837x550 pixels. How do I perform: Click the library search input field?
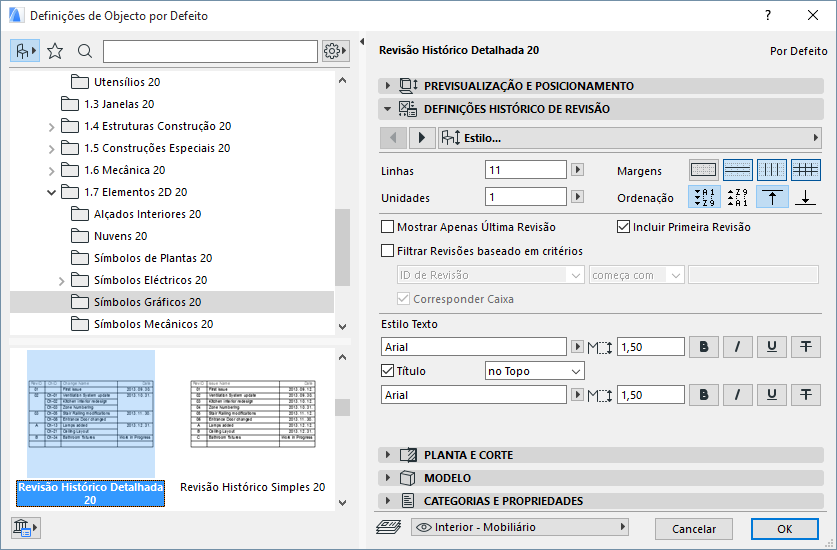tap(210, 51)
